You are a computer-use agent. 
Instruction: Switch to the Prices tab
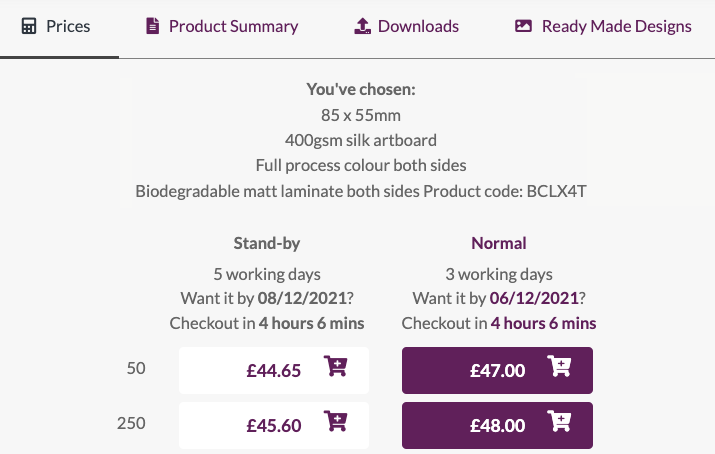coord(59,27)
